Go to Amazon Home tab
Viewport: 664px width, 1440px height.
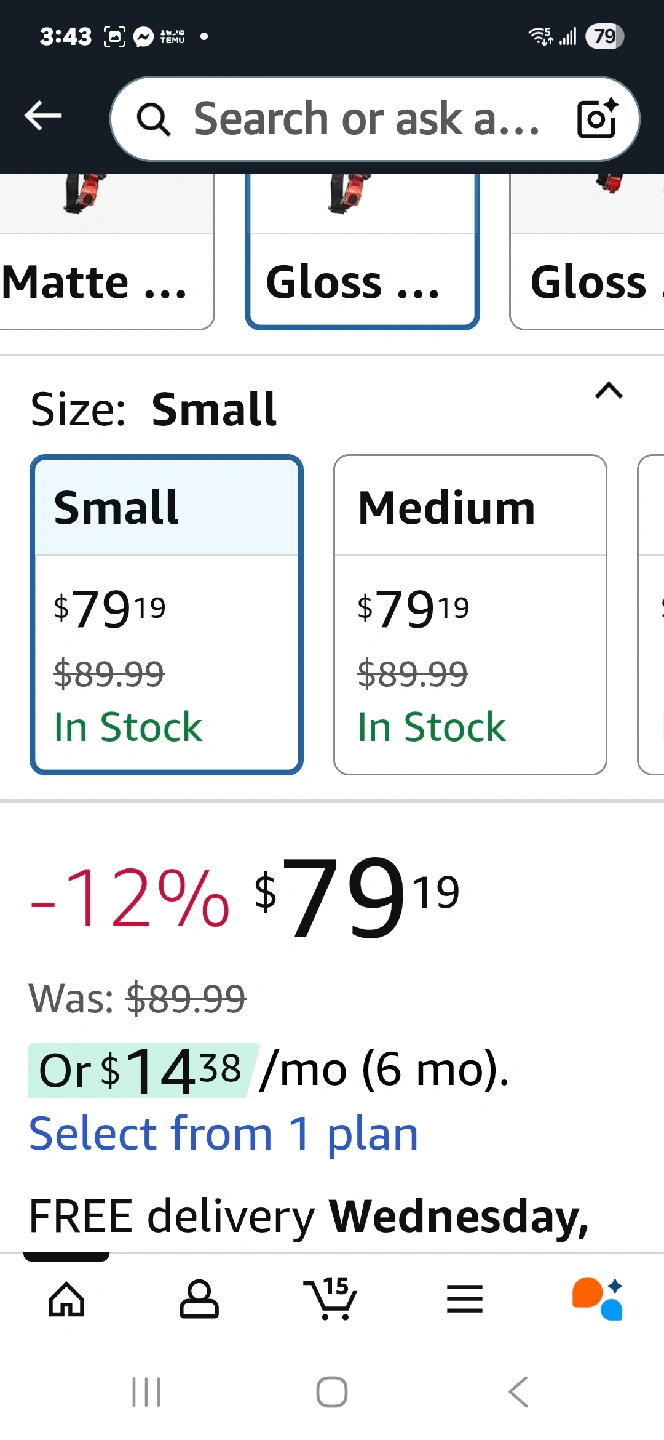point(67,1299)
